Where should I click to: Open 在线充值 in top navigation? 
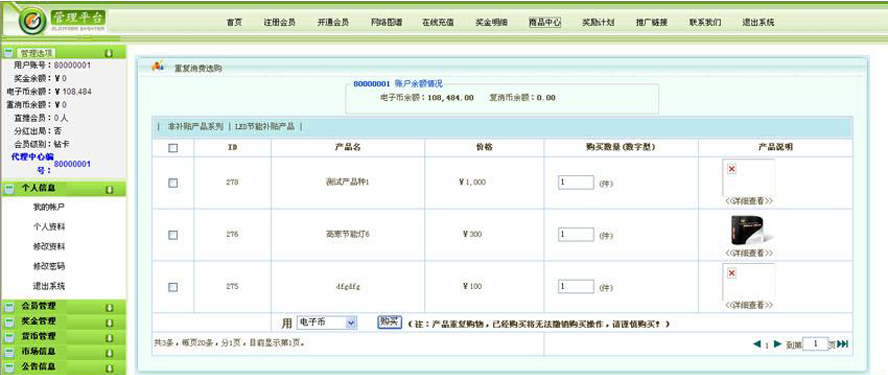point(438,23)
